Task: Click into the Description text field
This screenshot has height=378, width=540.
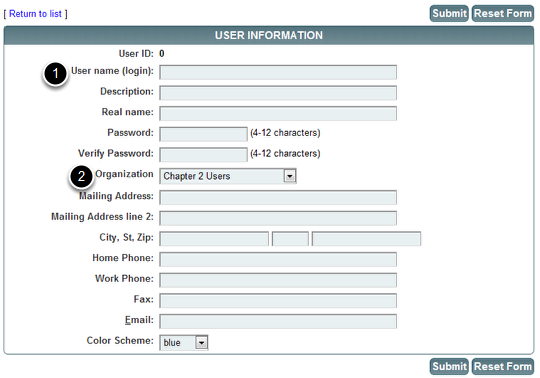Action: coord(278,93)
